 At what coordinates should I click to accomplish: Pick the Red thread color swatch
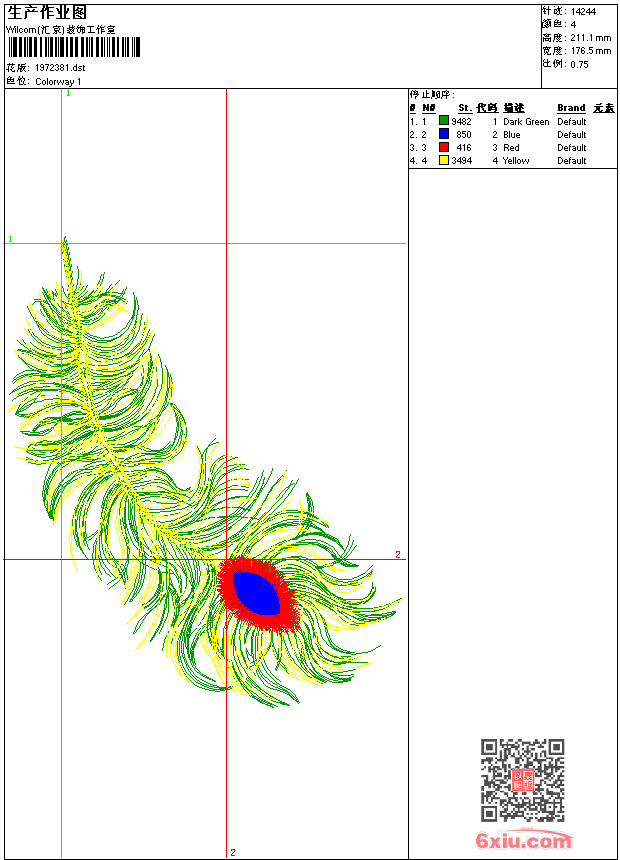tap(444, 147)
